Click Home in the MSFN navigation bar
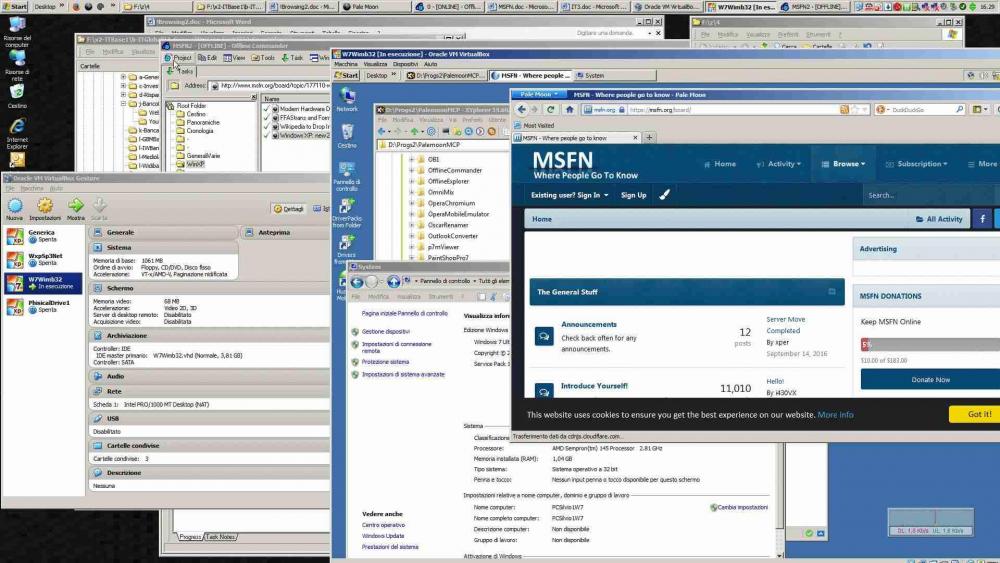 tap(719, 165)
